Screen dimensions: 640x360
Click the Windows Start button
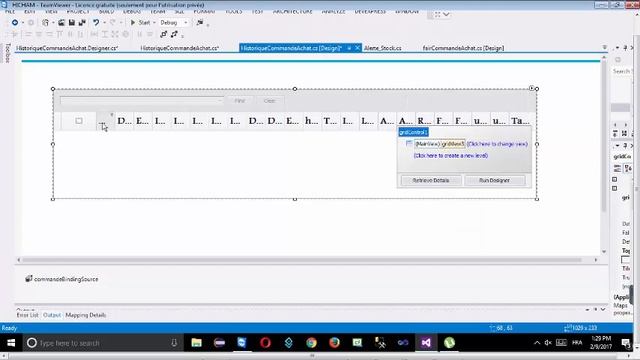pos(11,343)
